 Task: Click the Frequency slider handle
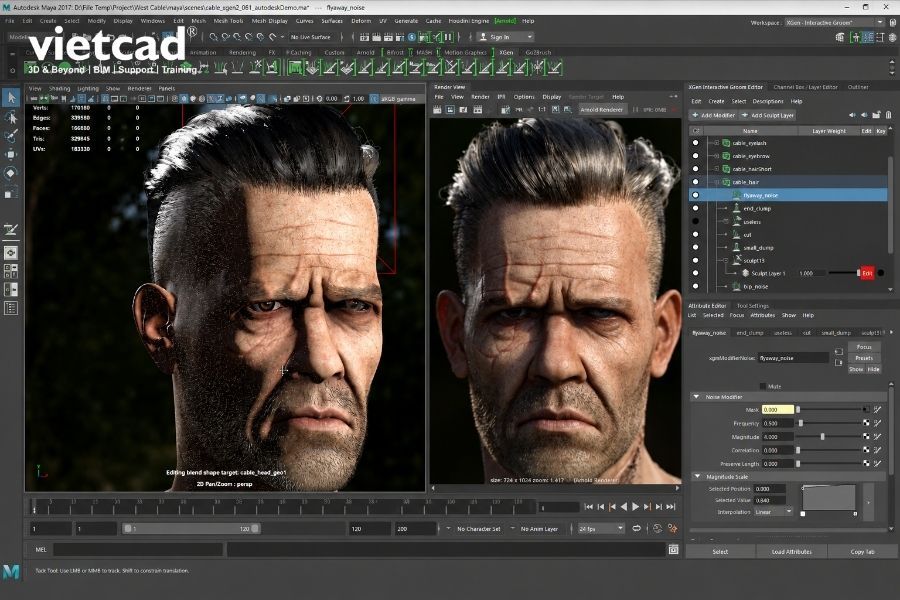point(801,423)
